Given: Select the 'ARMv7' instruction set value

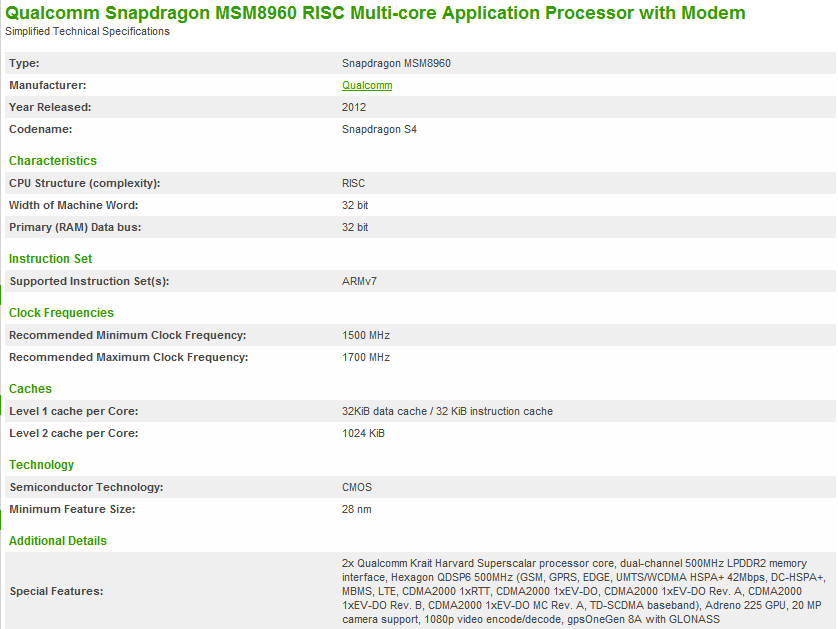Looking at the screenshot, I should 359,281.
